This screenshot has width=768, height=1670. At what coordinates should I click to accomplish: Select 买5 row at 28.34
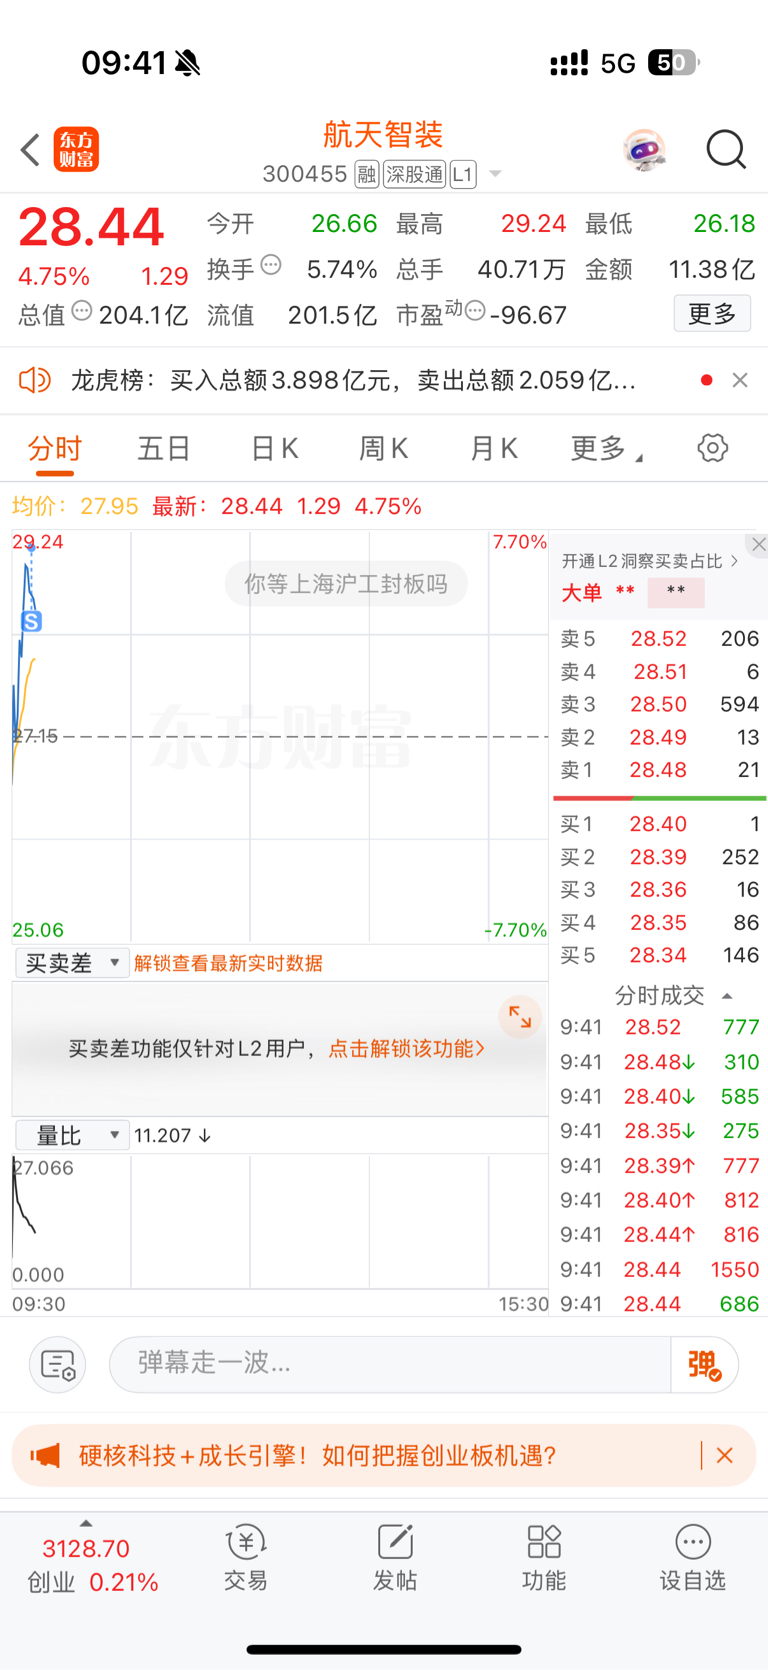pos(660,955)
